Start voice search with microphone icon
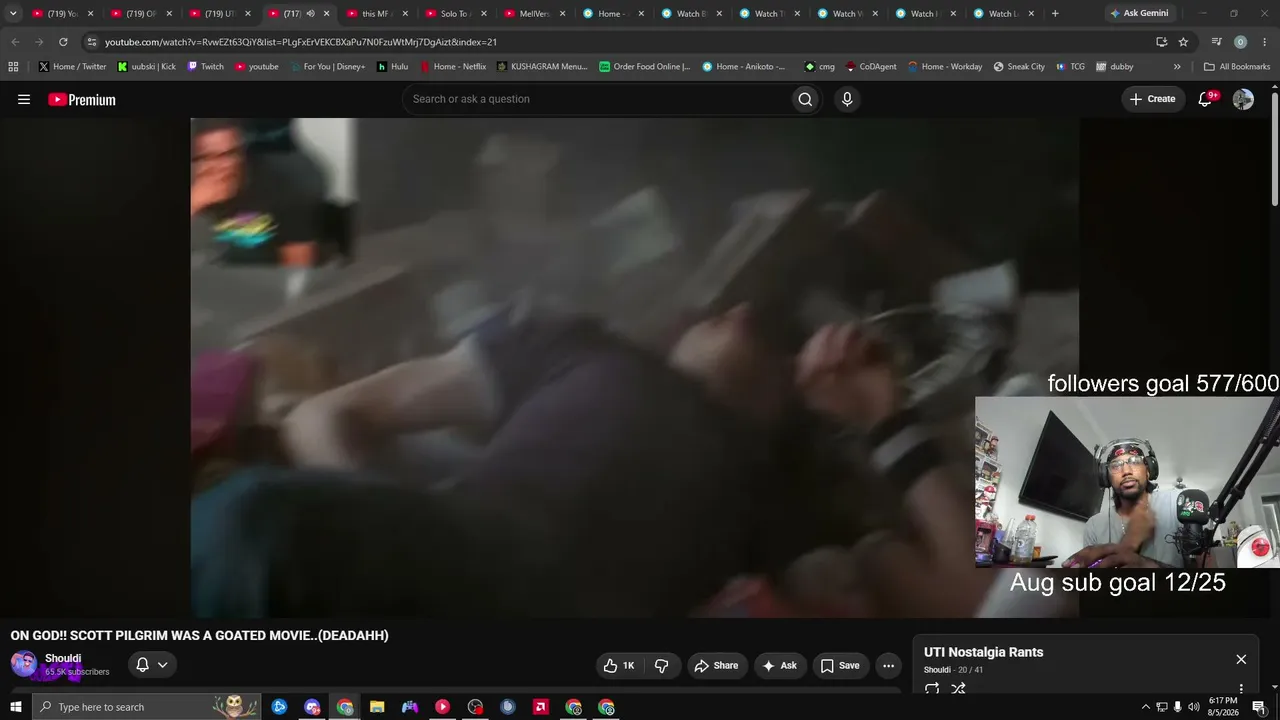The image size is (1280, 720). tap(847, 99)
